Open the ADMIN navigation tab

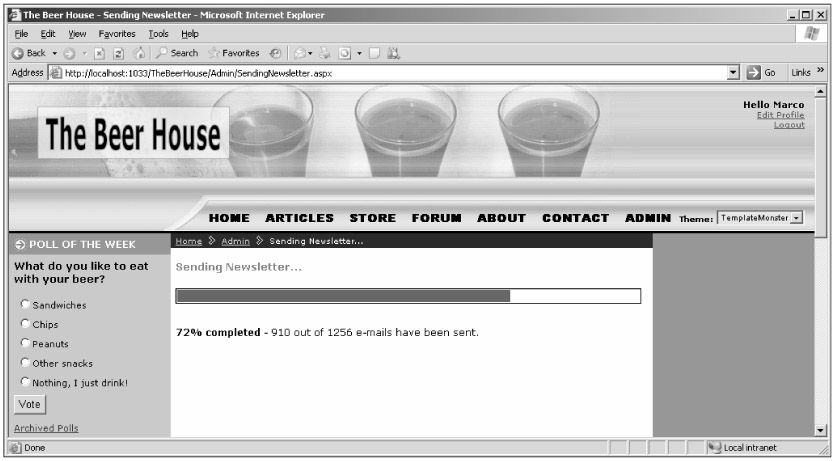coord(647,218)
